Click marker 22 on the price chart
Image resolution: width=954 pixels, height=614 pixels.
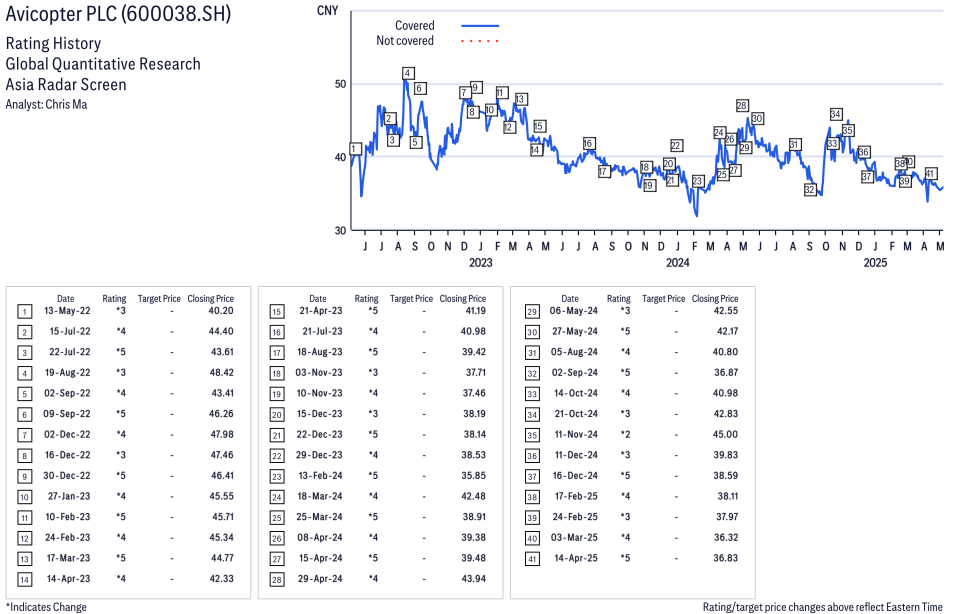[x=676, y=145]
